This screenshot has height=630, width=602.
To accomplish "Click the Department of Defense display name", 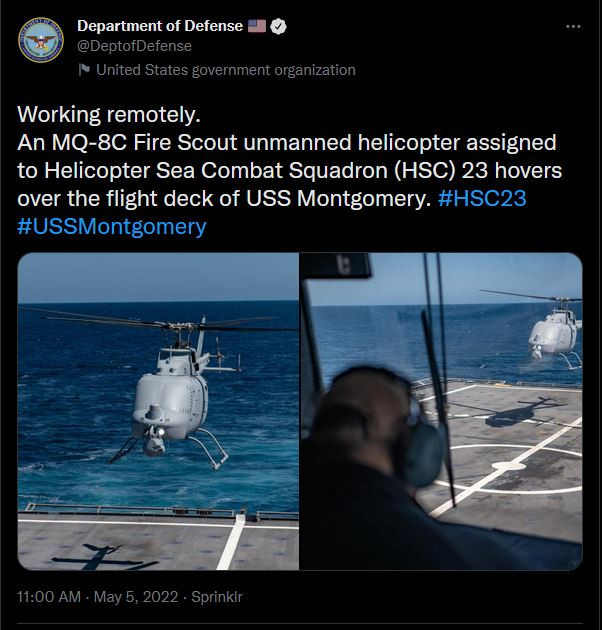I will tap(160, 26).
